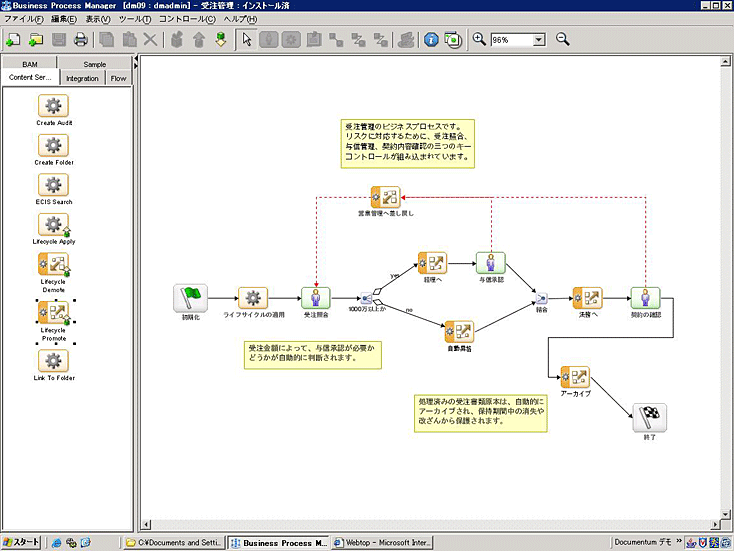Click the print icon in toolbar
The image size is (734, 551).
(x=80, y=40)
